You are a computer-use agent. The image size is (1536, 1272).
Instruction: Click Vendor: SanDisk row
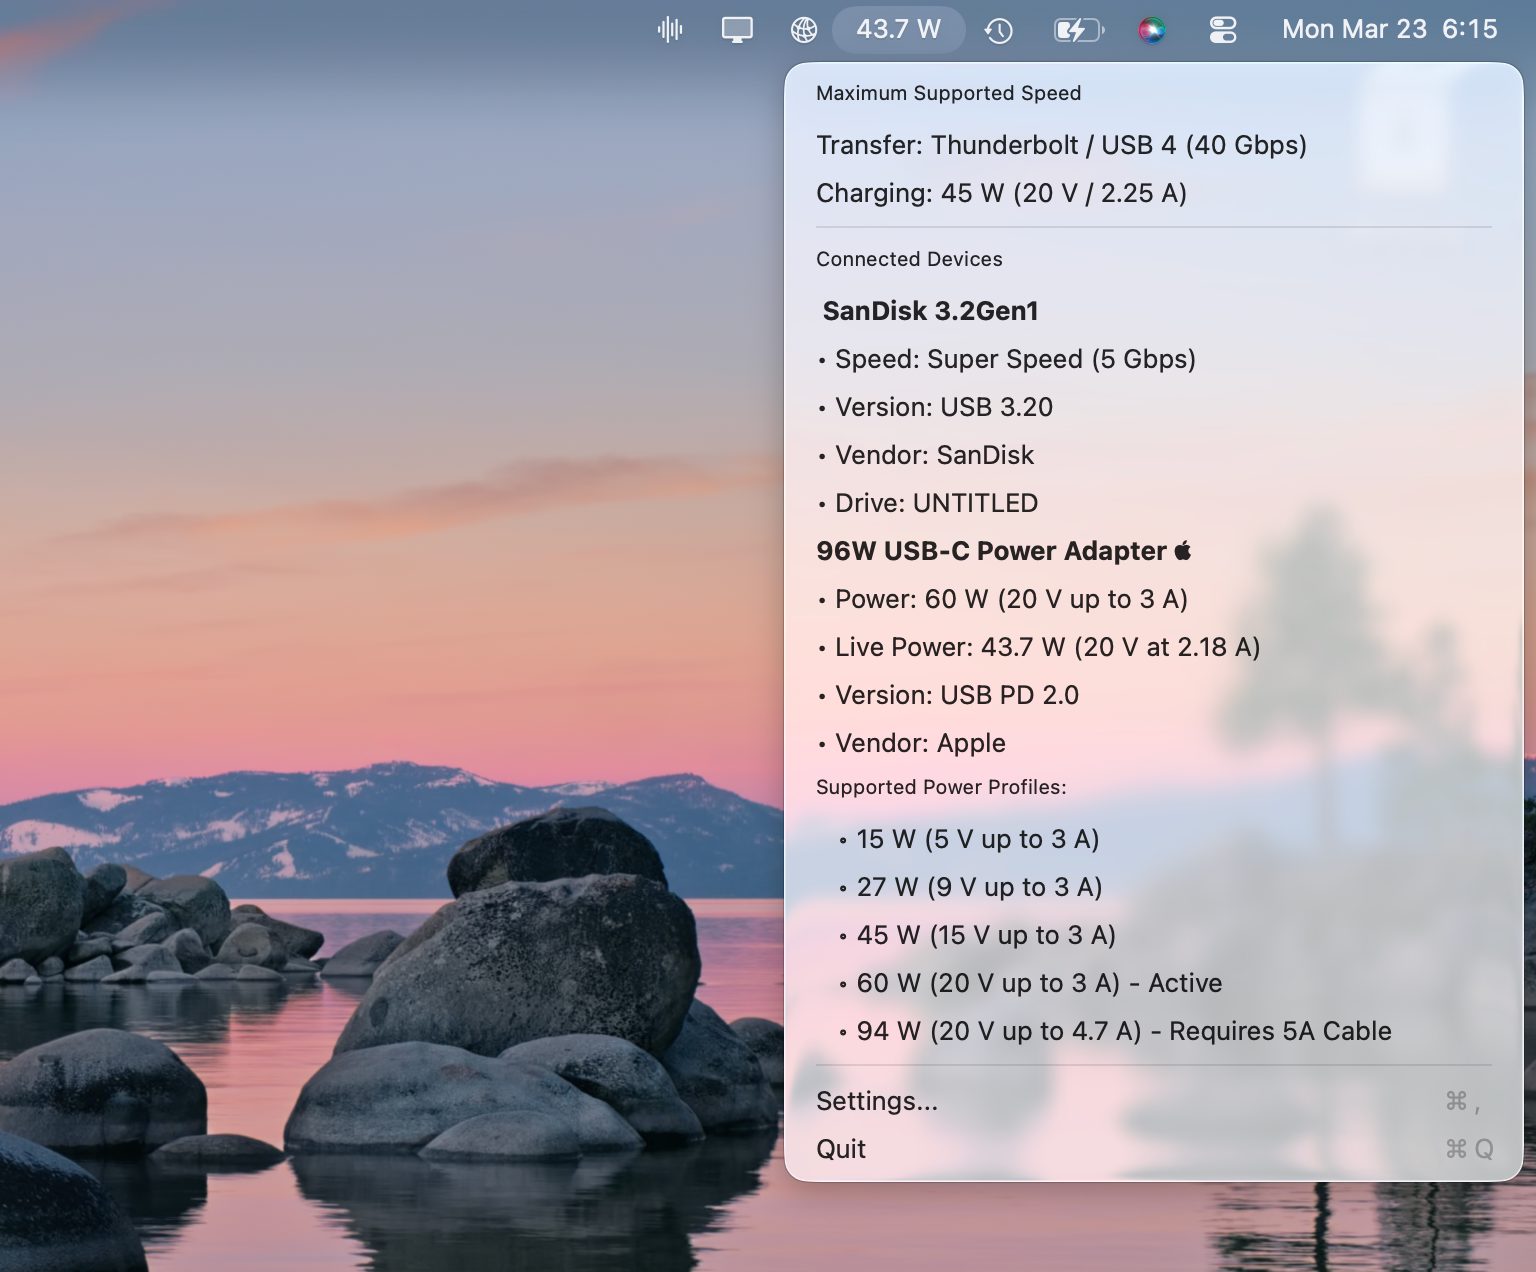[x=926, y=455]
